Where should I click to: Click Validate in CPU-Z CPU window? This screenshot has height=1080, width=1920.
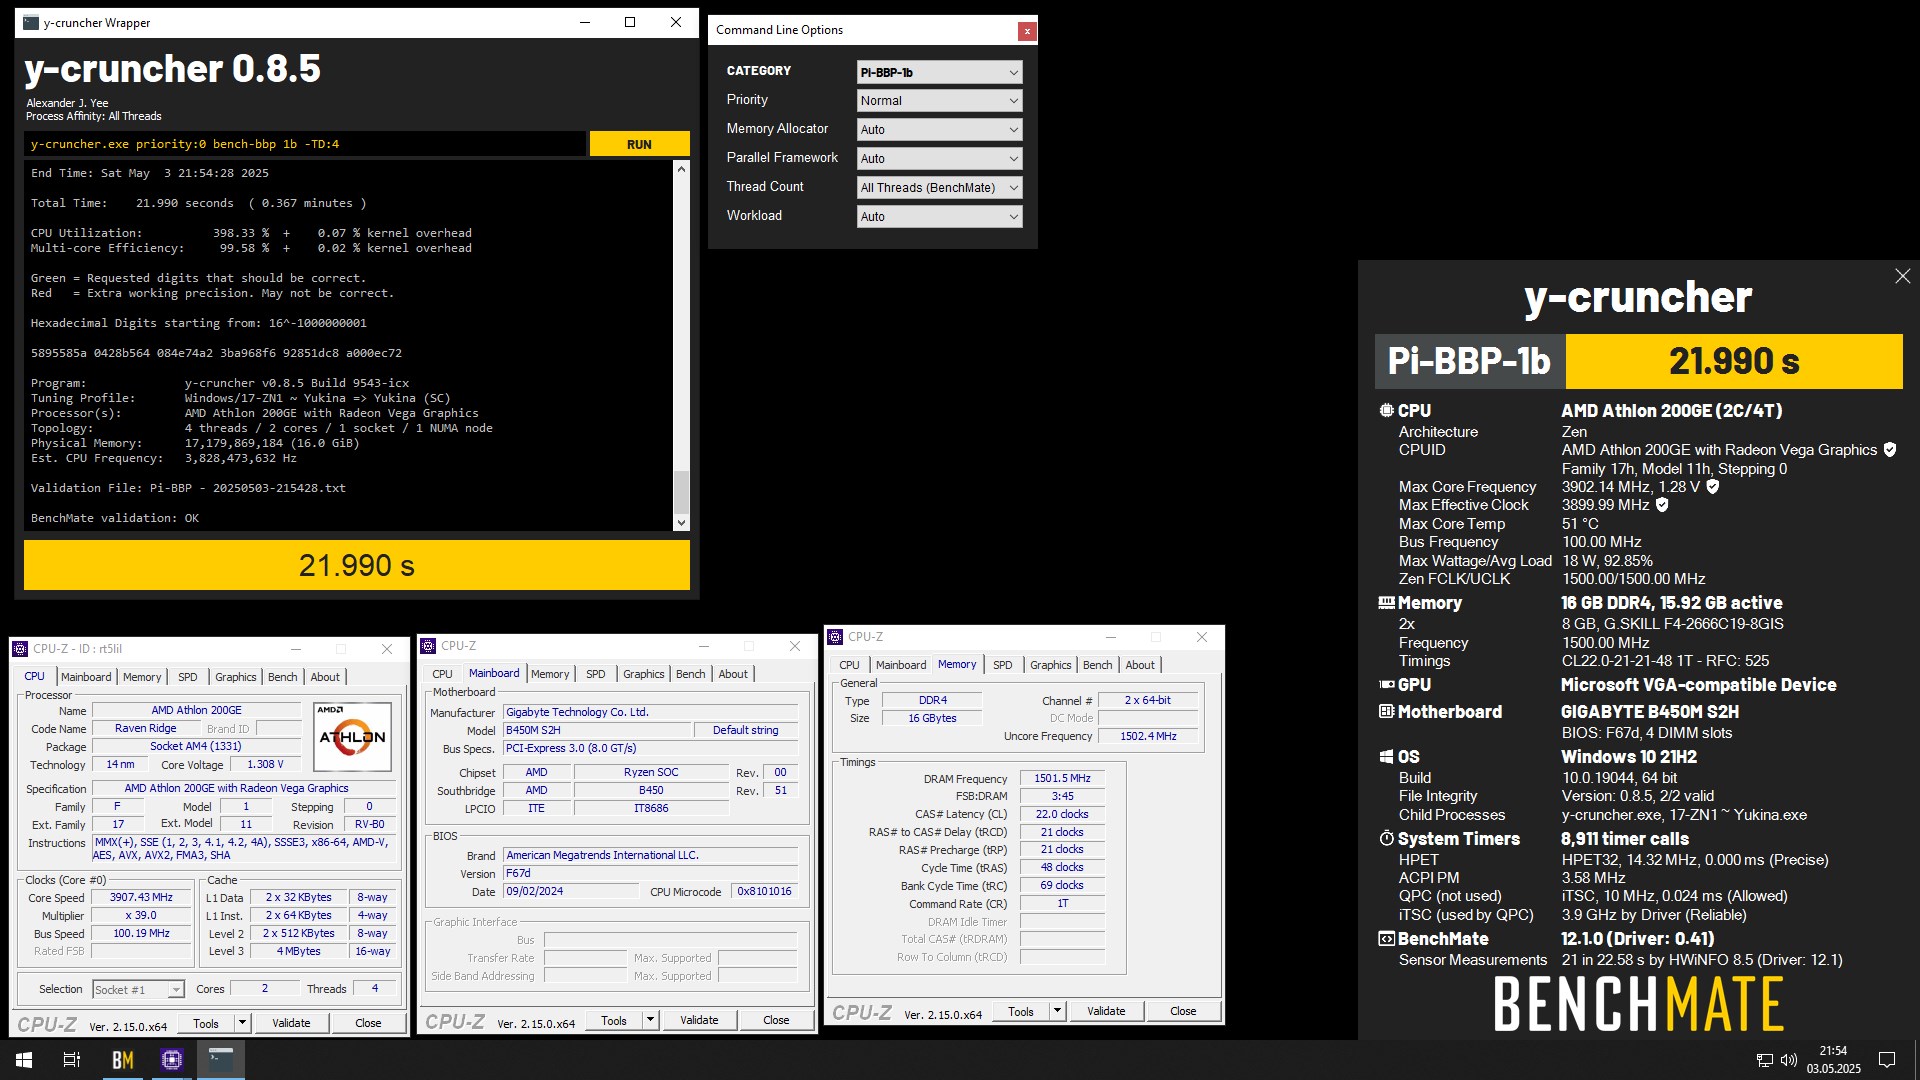coord(291,1023)
